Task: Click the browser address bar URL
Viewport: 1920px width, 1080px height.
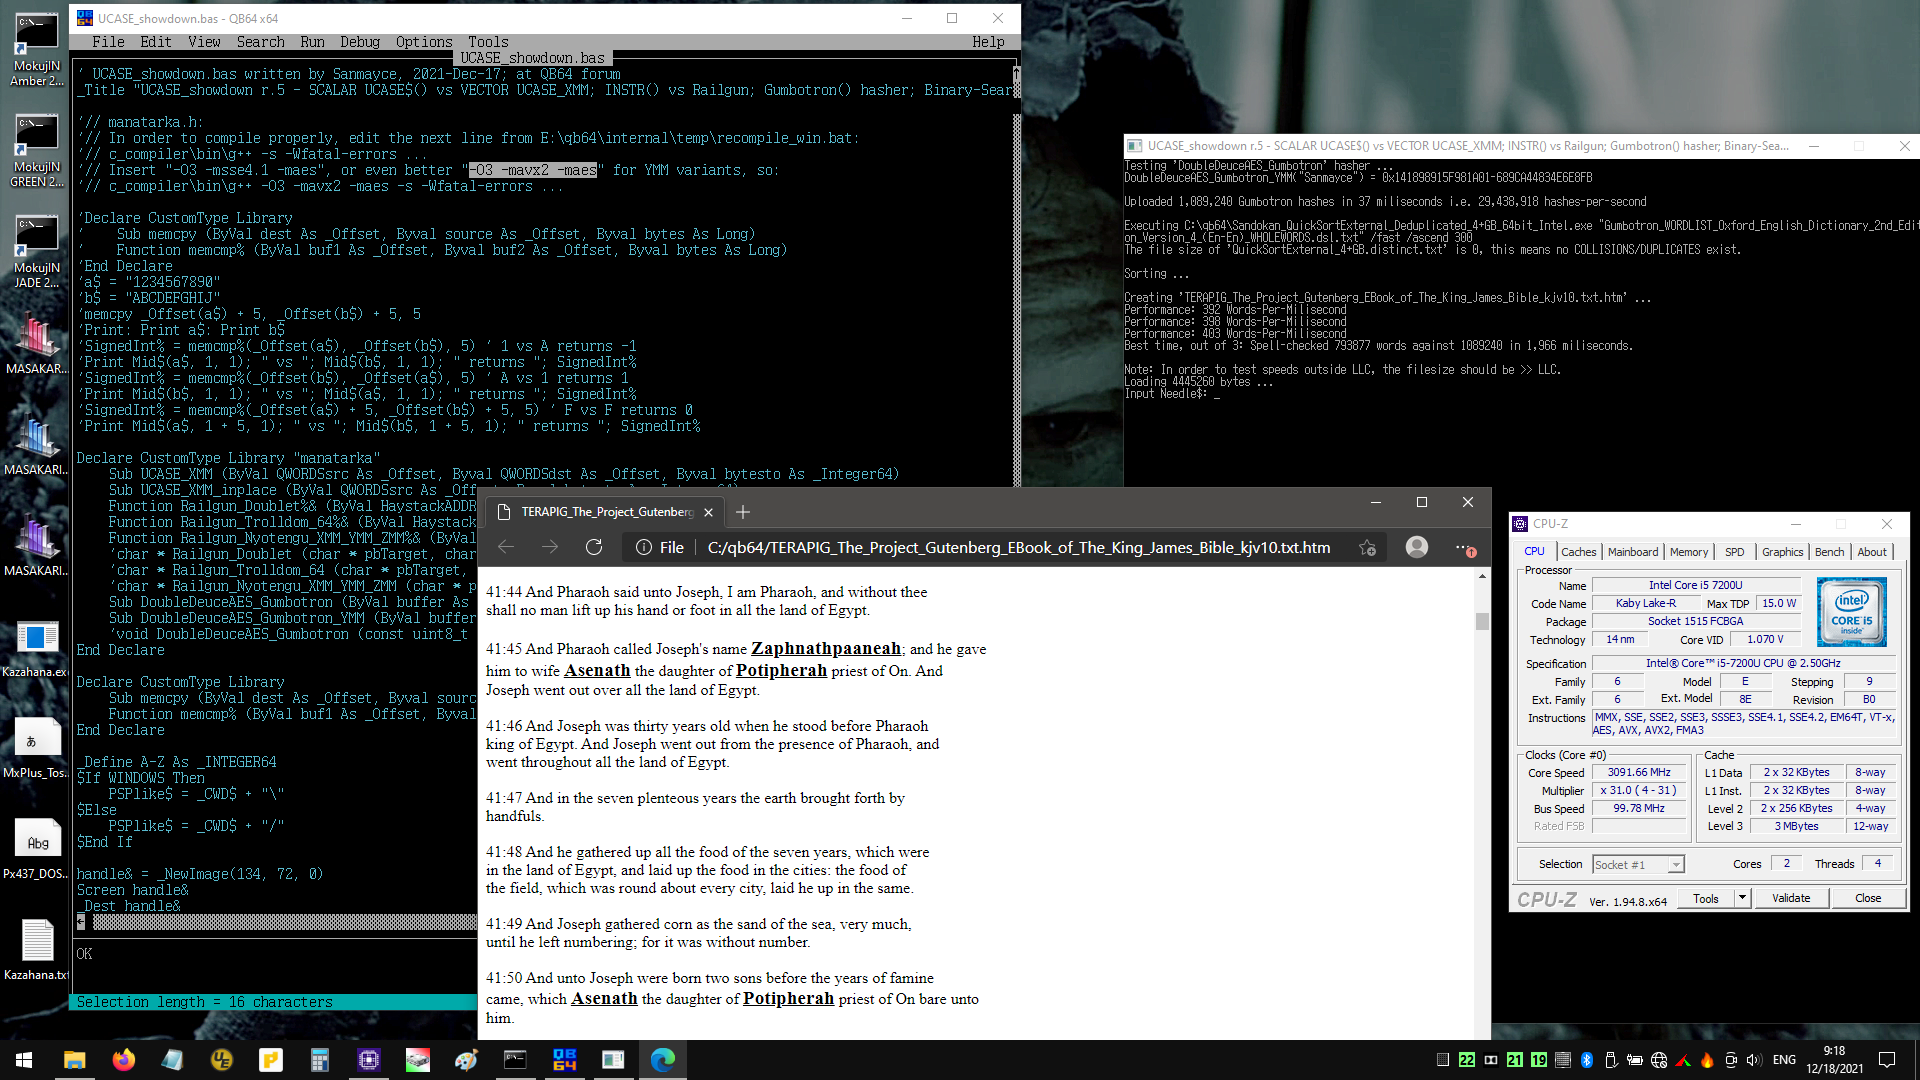Action: point(1019,547)
